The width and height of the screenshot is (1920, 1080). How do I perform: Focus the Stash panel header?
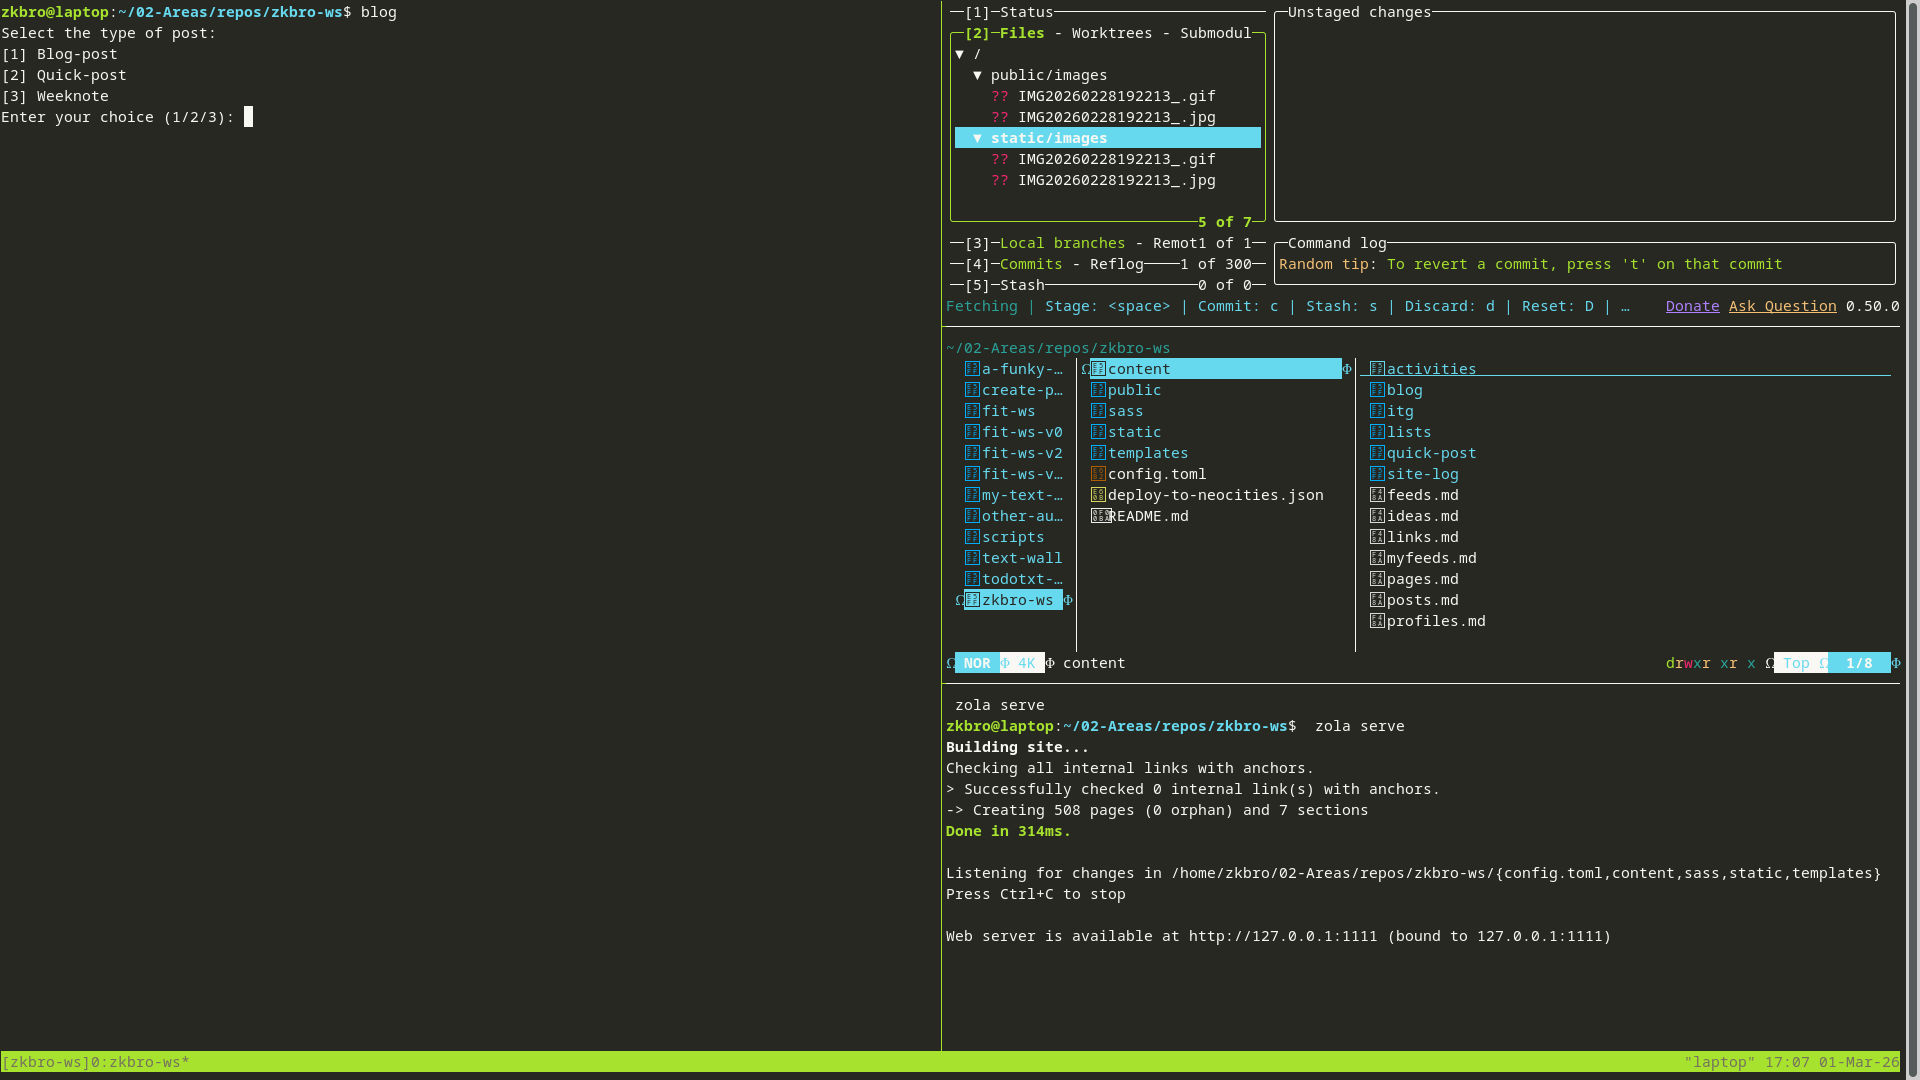click(x=1021, y=285)
